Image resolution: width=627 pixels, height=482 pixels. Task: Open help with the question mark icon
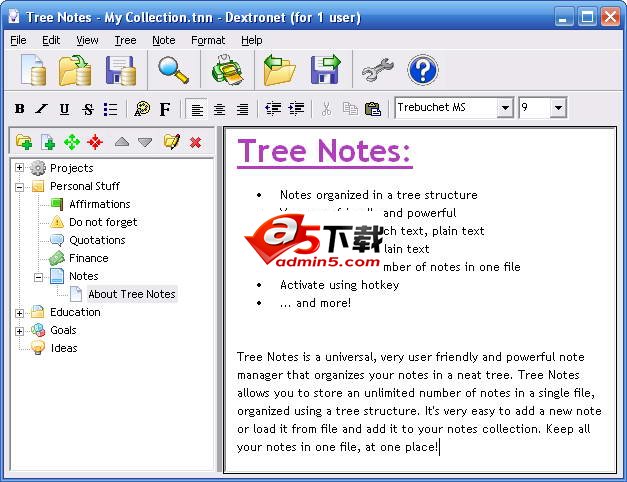coord(423,70)
